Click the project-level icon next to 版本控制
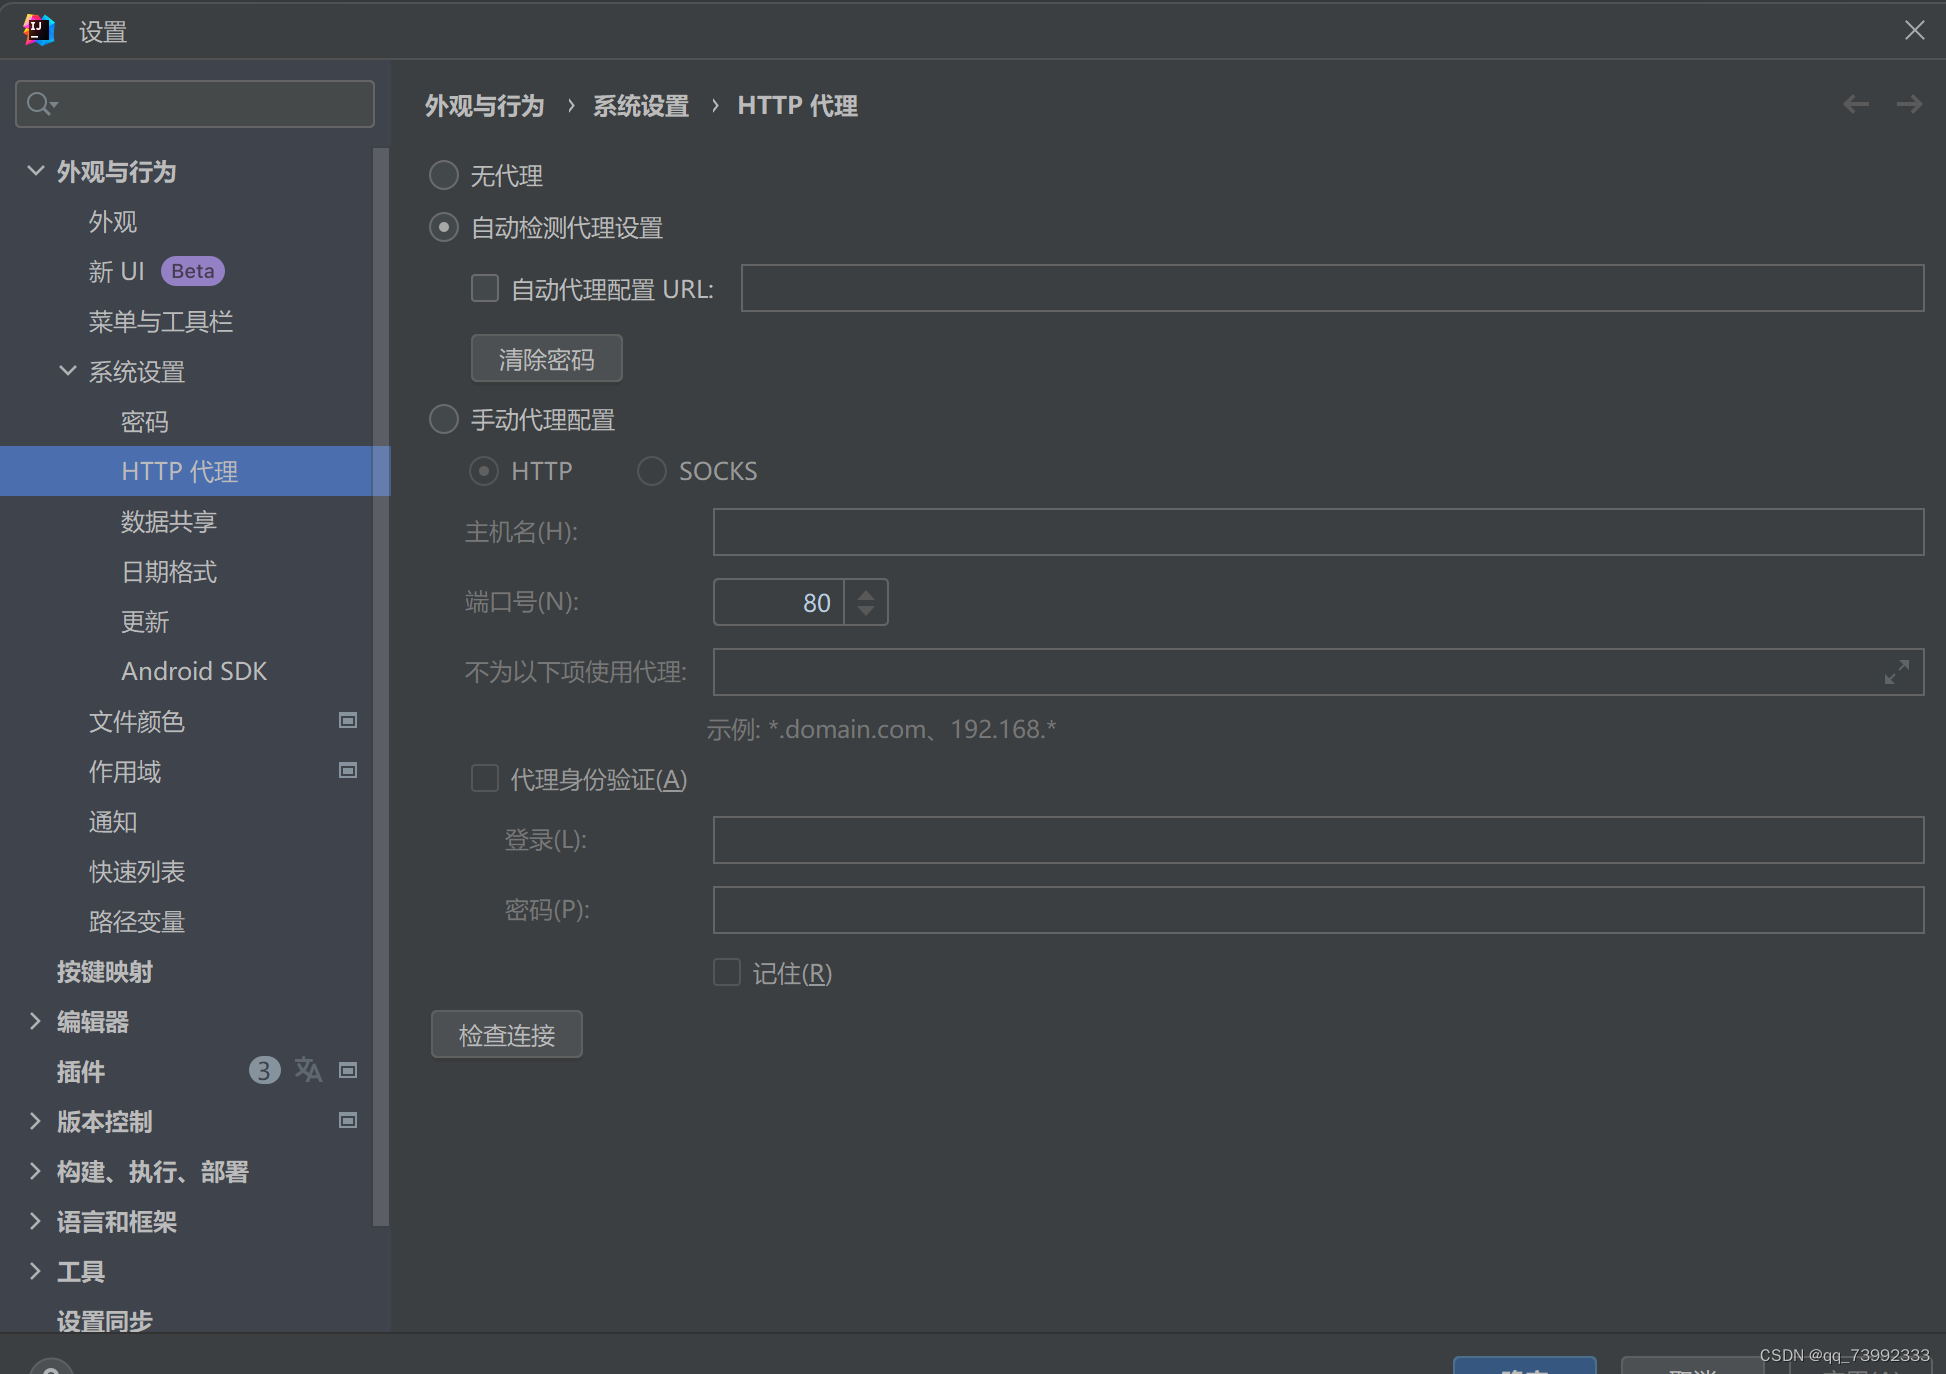This screenshot has height=1374, width=1946. 348,1121
